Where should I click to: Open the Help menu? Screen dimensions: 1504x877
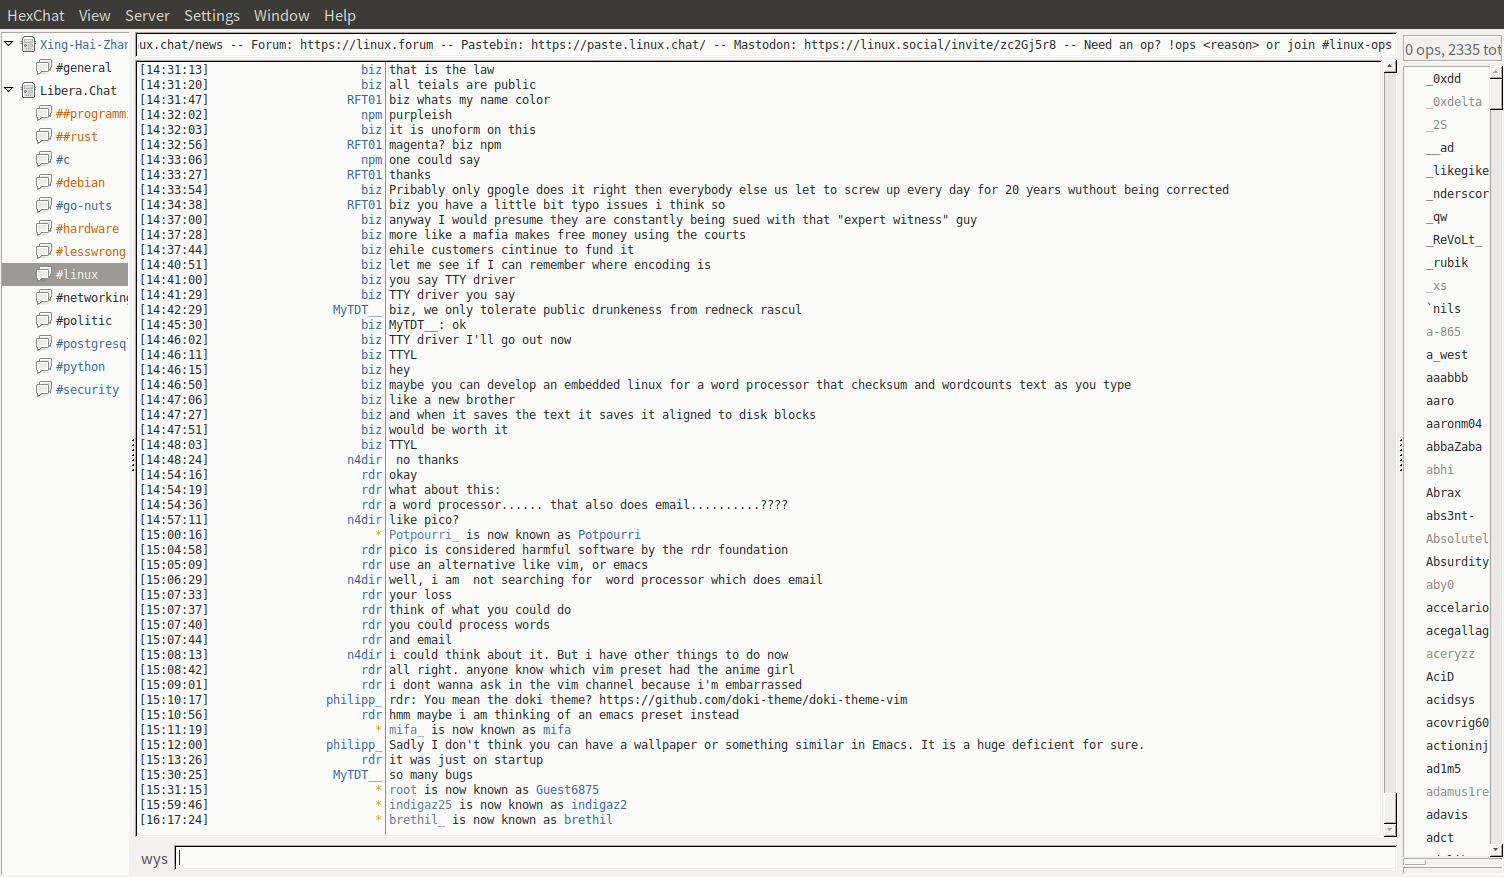(339, 15)
